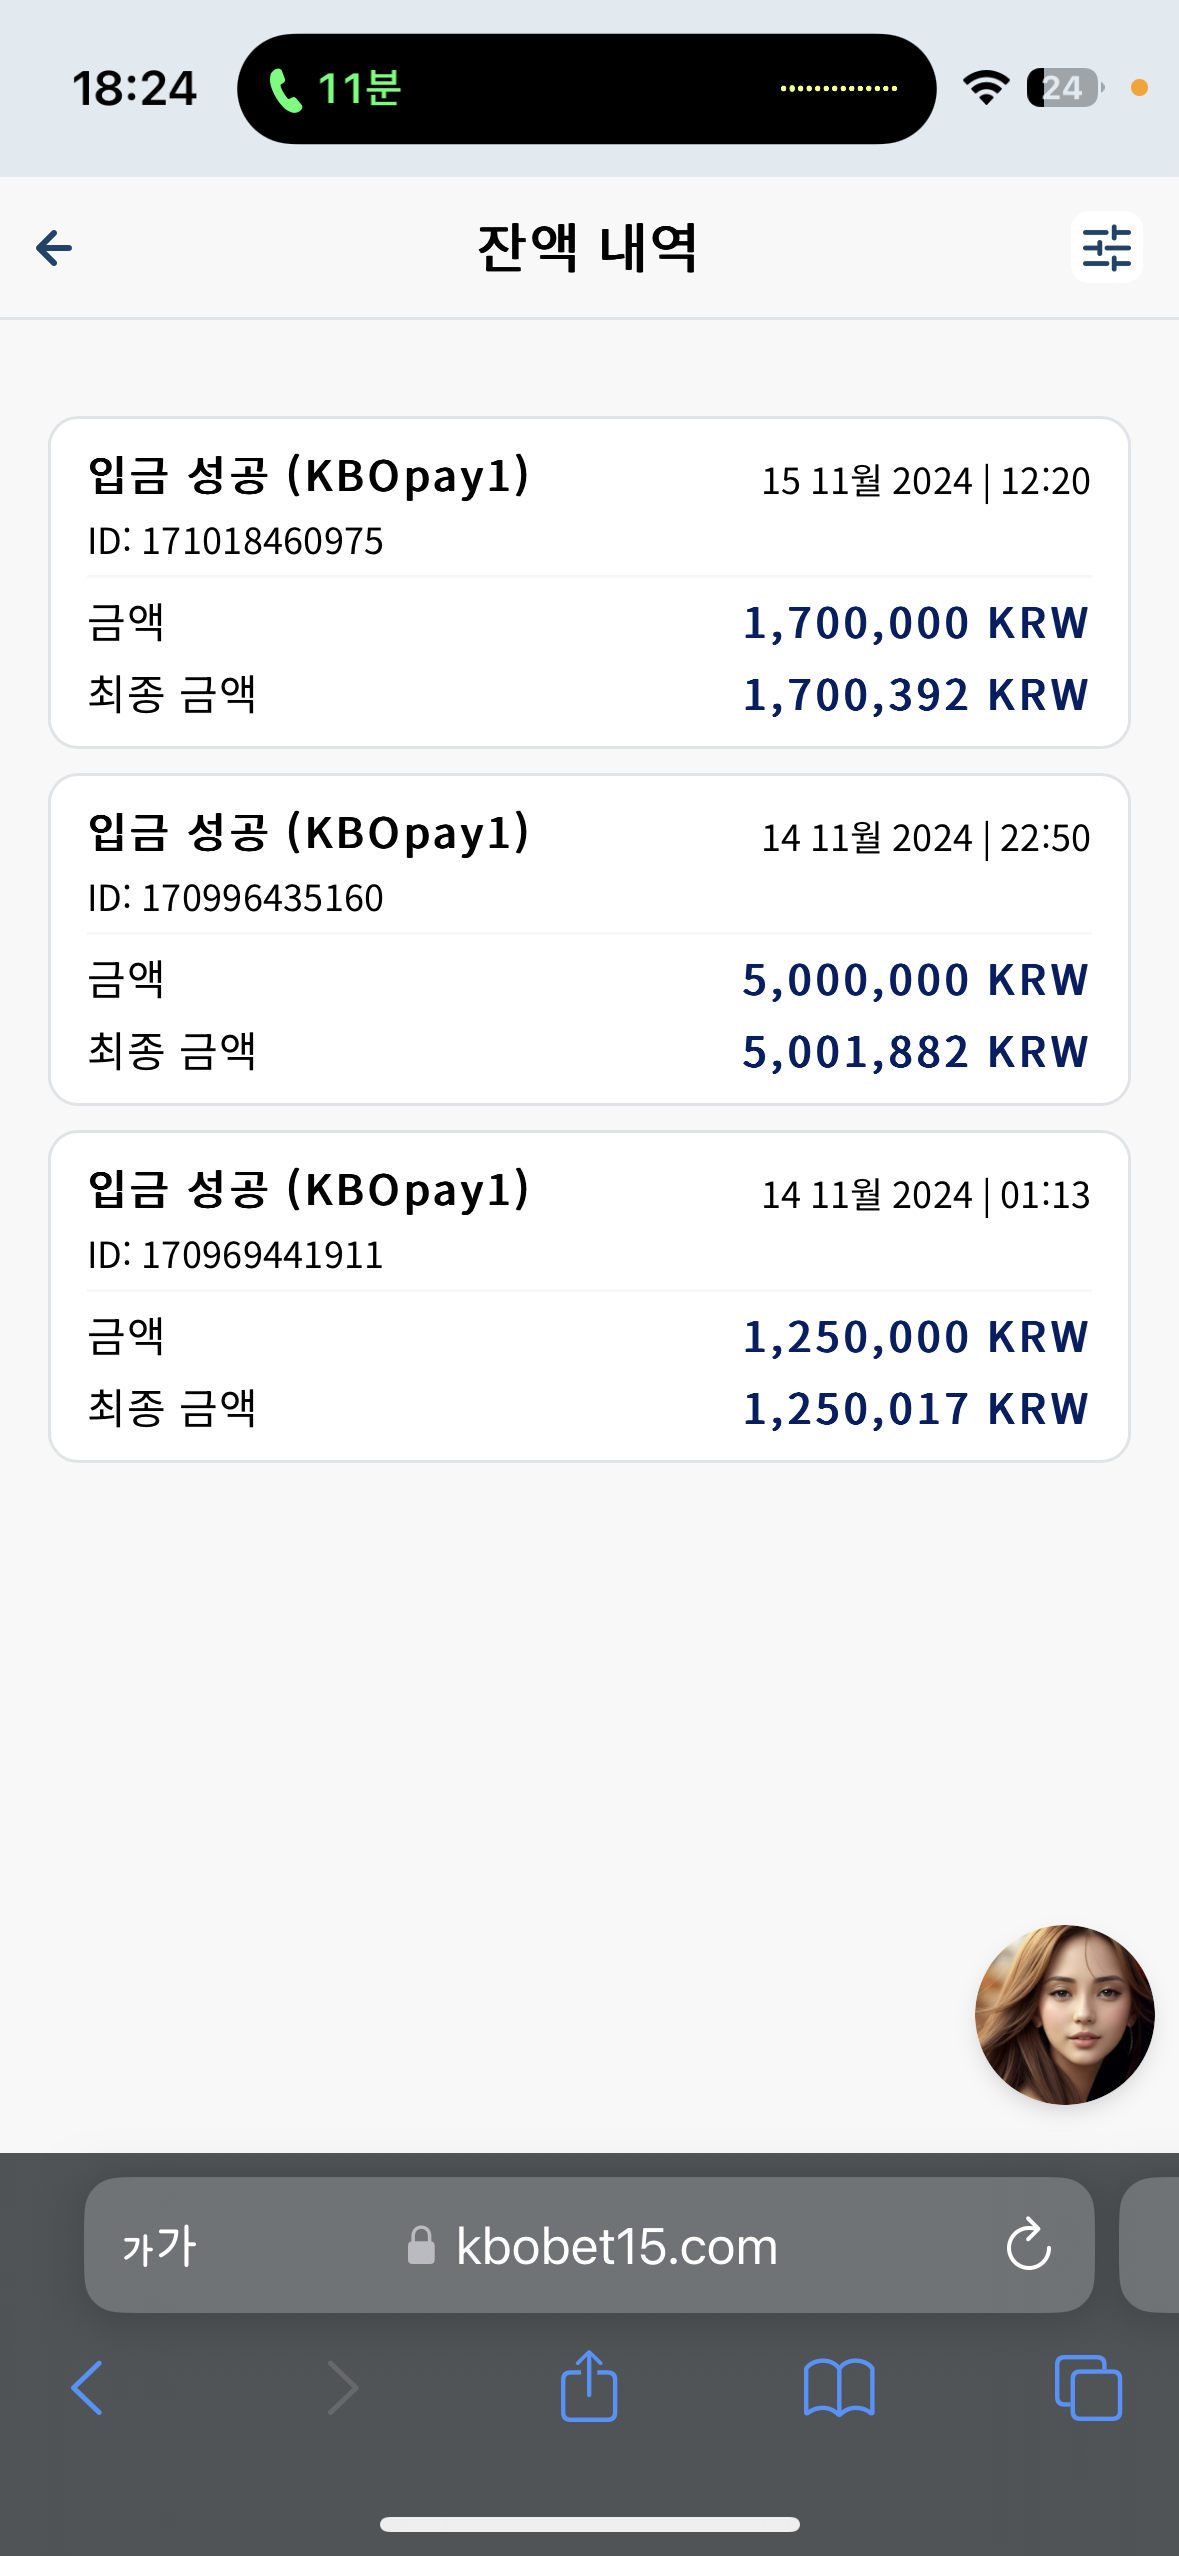Tap the 18:24 status bar clock
Screen dimensions: 1179x2556
pyautogui.click(x=134, y=89)
